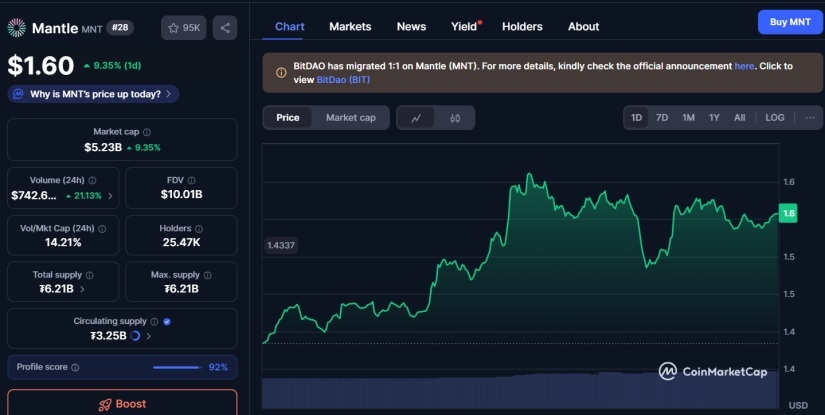Click the #28 rank badge

120,28
